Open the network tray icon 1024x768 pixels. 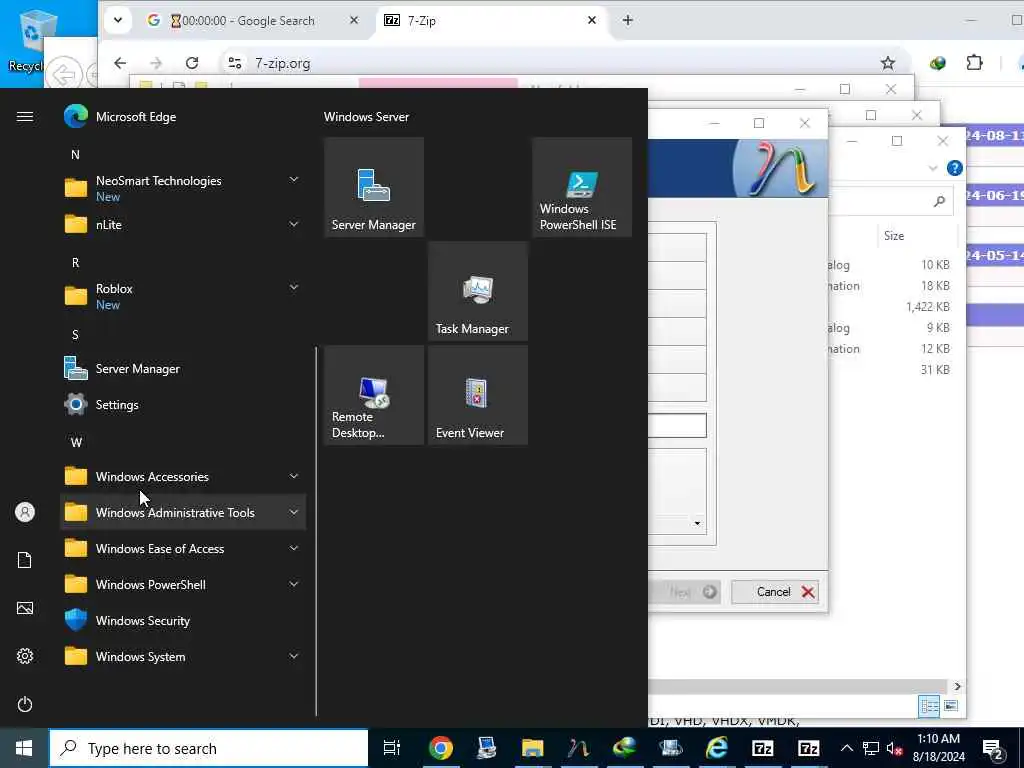tap(871, 749)
